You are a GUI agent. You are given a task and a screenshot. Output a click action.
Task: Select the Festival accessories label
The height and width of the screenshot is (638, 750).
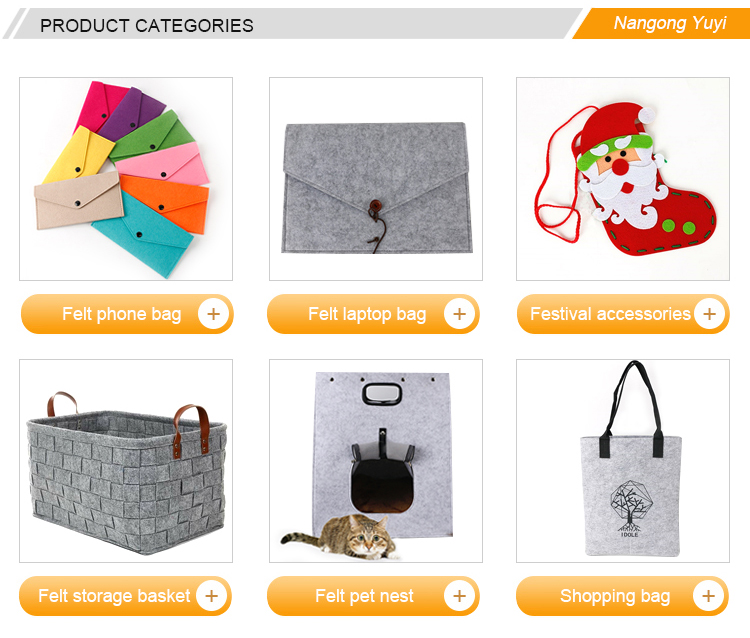(610, 314)
